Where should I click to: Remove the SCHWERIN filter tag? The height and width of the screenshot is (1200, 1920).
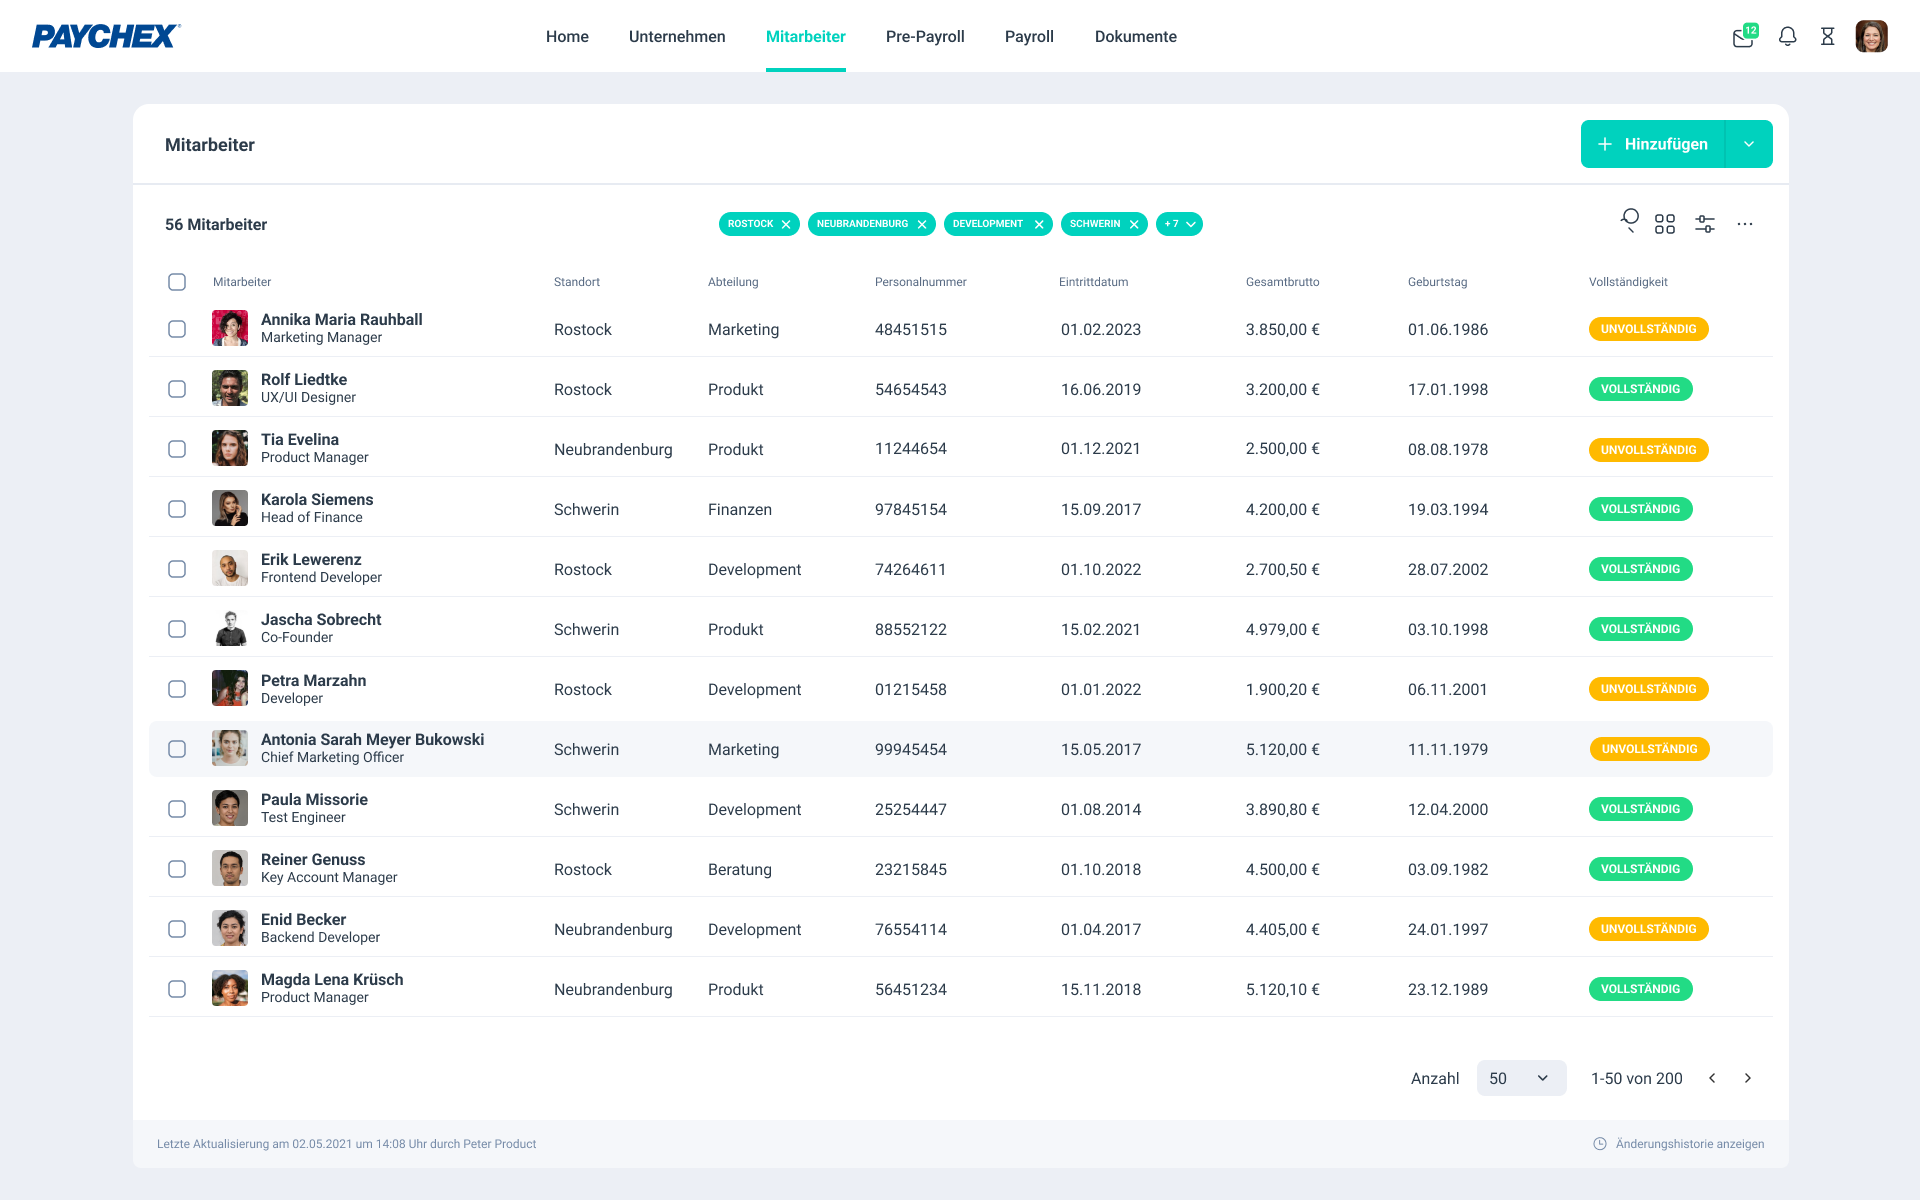tap(1134, 225)
